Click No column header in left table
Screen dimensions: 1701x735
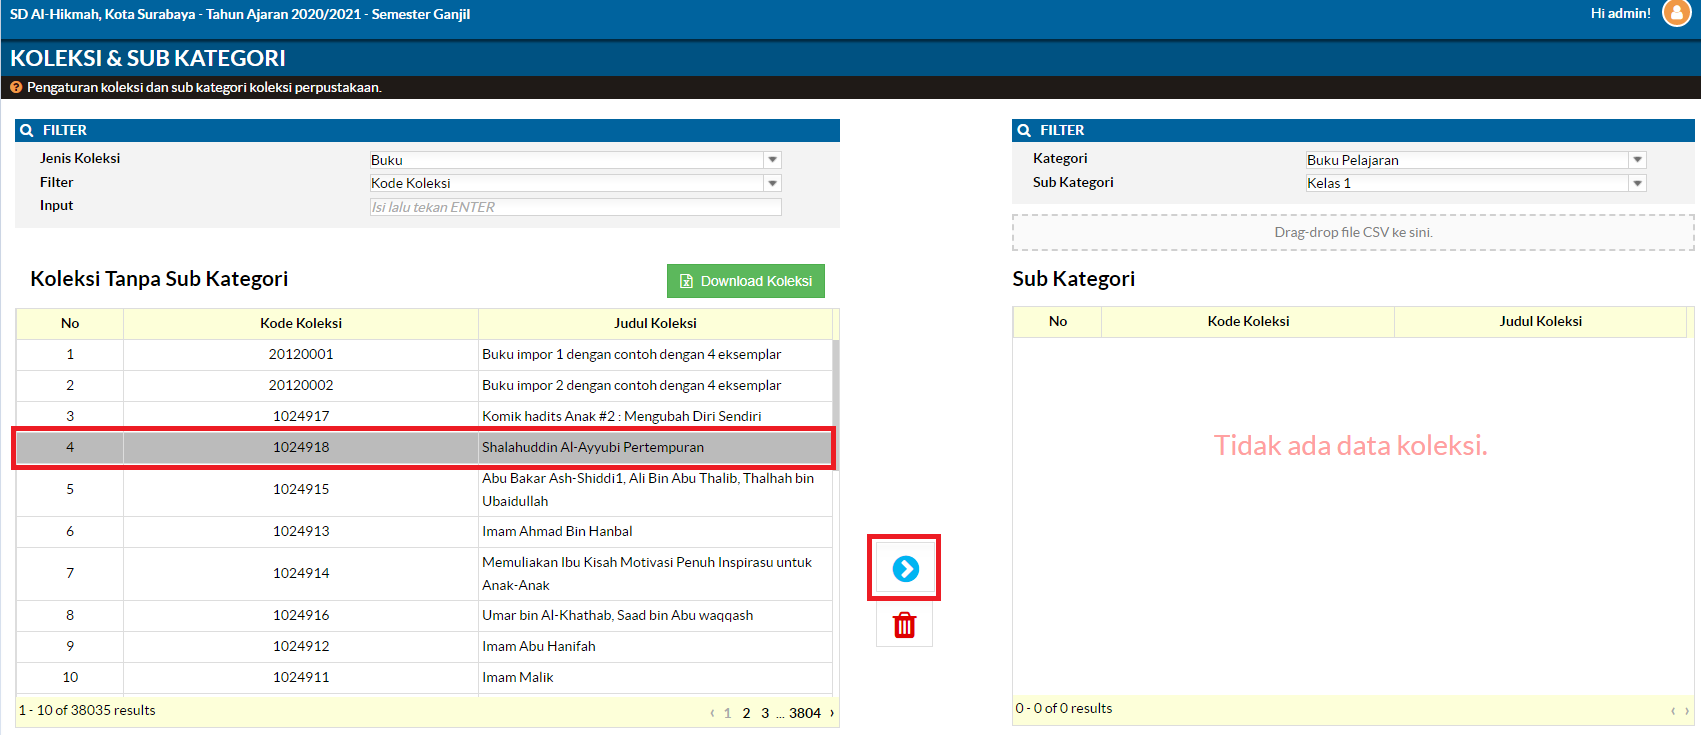70,323
